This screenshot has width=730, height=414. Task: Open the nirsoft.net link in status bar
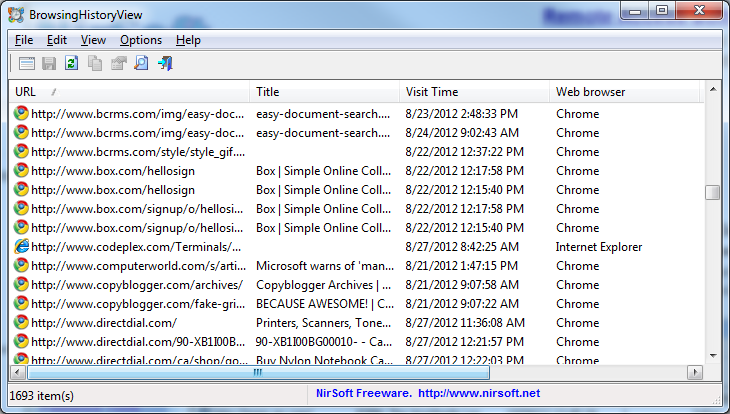(x=479, y=394)
